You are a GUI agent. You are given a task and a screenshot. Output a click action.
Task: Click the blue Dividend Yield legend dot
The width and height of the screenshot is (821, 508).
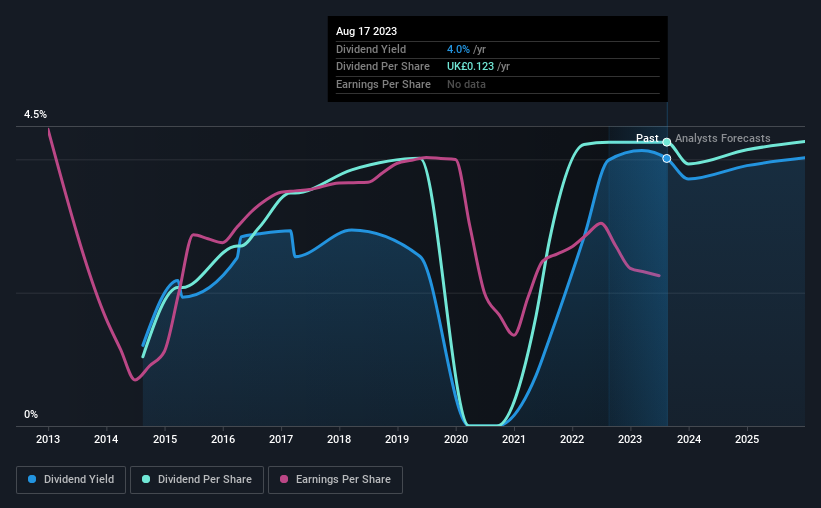coord(32,479)
